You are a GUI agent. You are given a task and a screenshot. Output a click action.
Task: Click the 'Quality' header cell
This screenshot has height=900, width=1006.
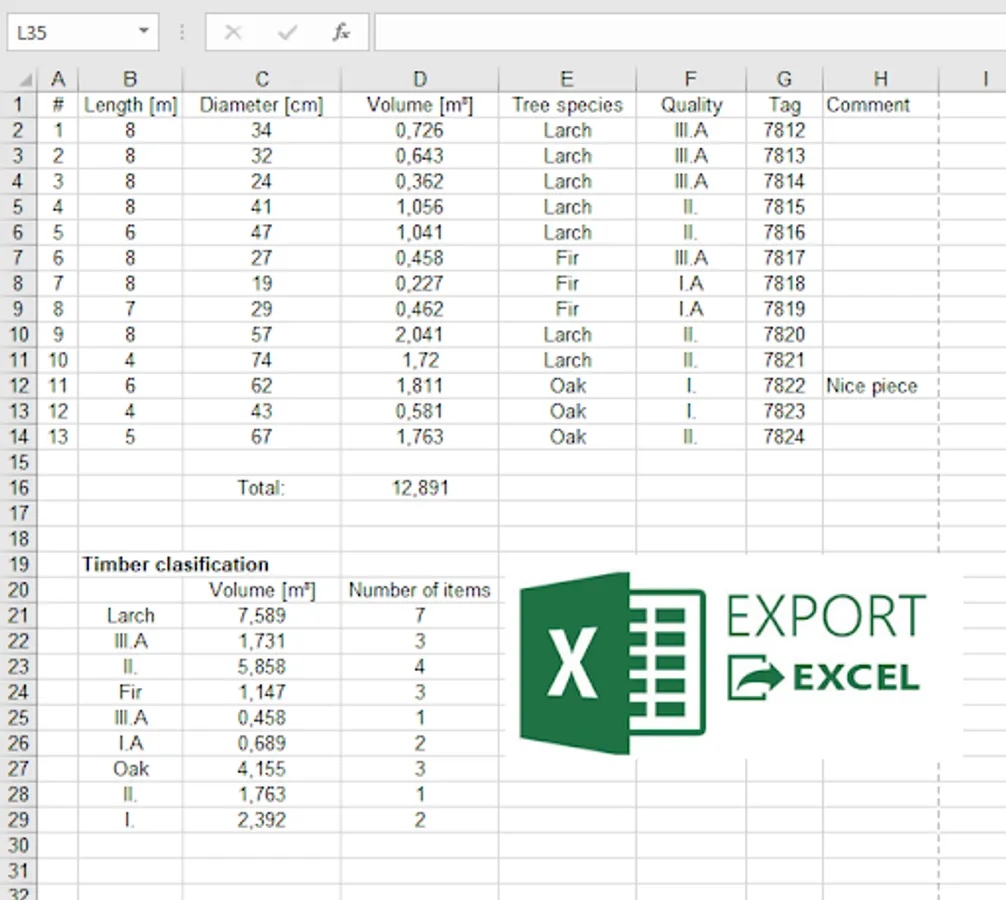point(691,105)
